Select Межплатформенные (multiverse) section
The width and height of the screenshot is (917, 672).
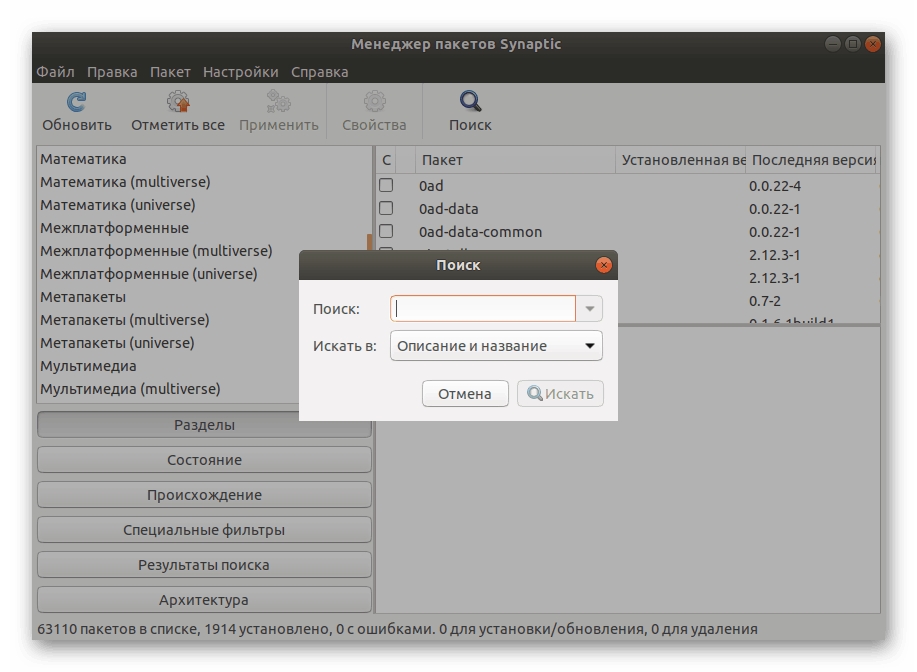point(156,251)
